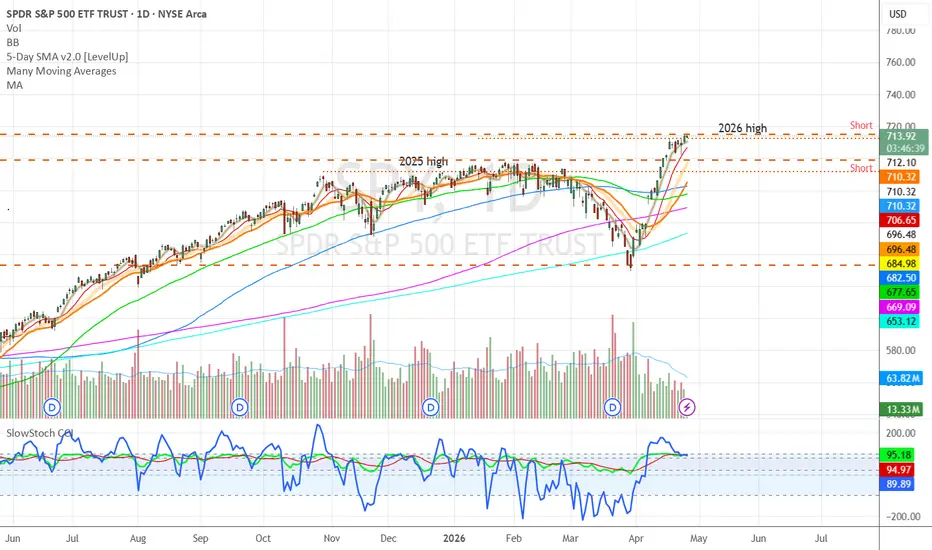Select the BB indicator legend
The image size is (932, 550).
12,42
